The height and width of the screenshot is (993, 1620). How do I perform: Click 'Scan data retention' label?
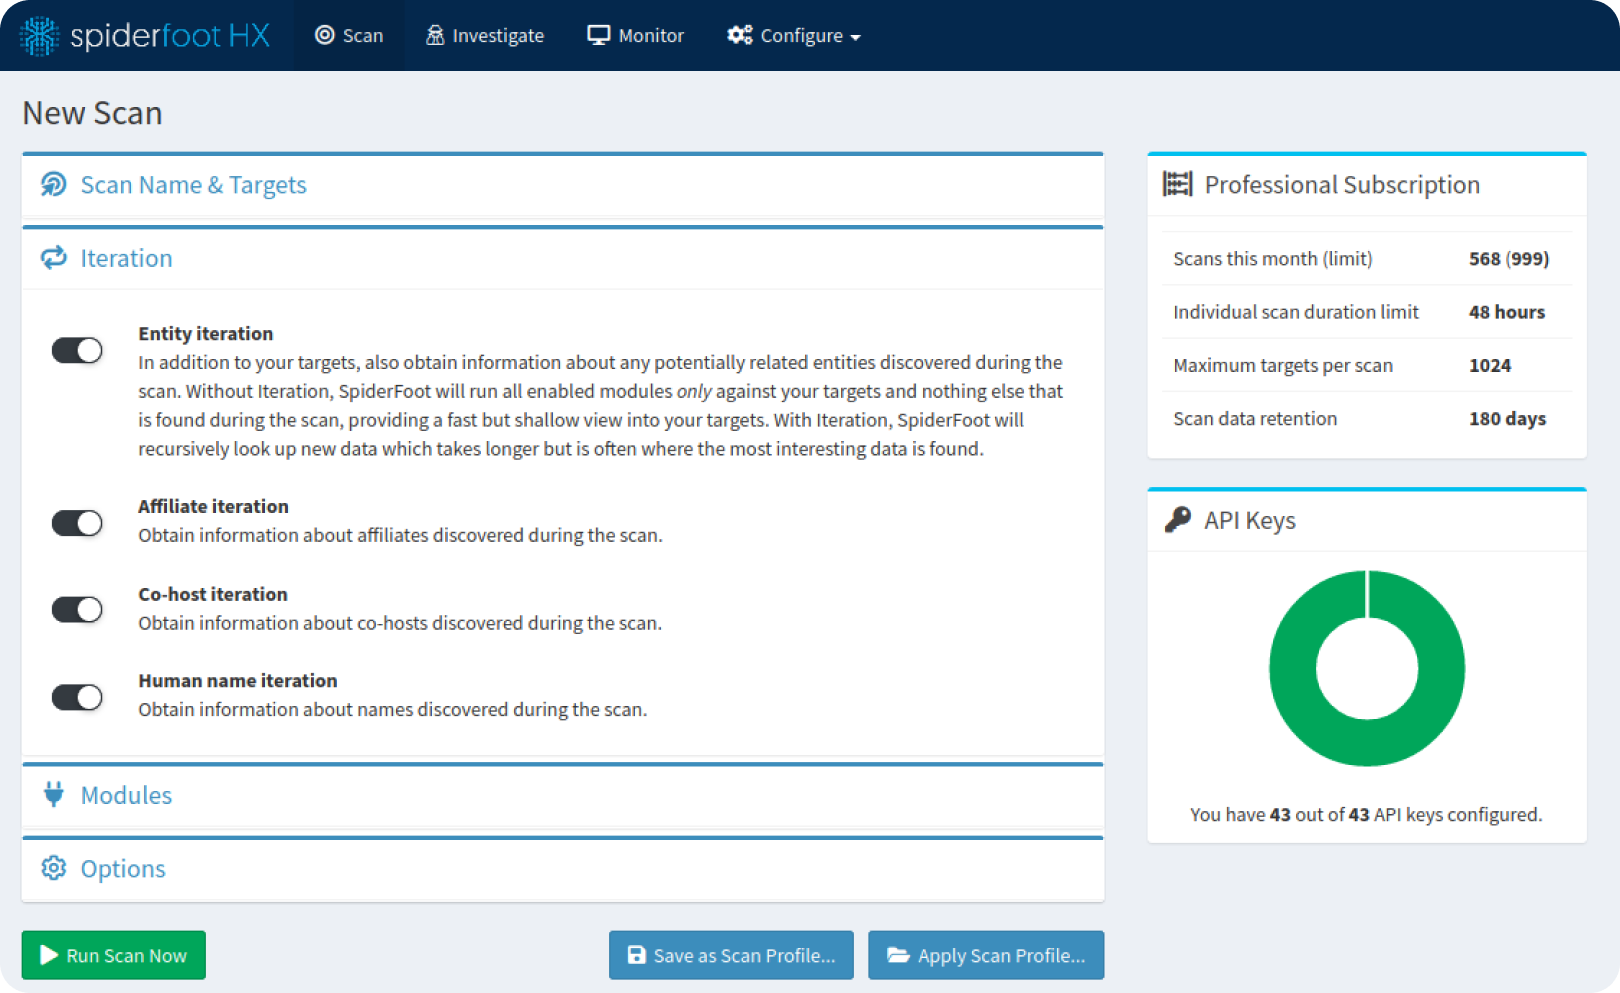click(x=1255, y=418)
